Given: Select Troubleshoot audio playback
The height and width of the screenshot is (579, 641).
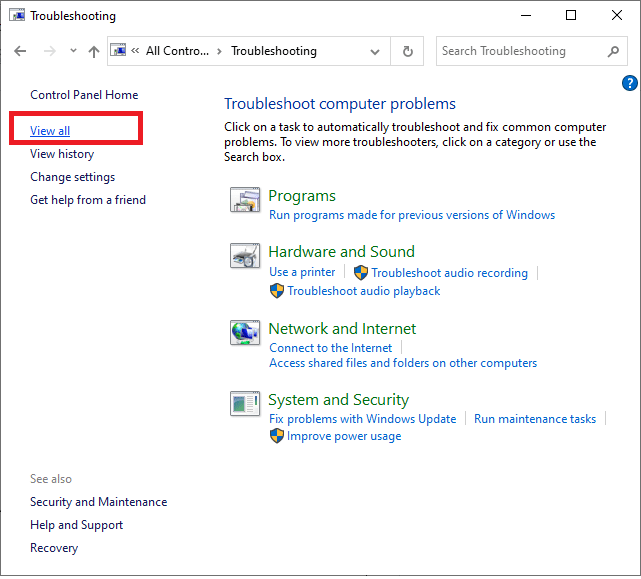Looking at the screenshot, I should click(364, 291).
